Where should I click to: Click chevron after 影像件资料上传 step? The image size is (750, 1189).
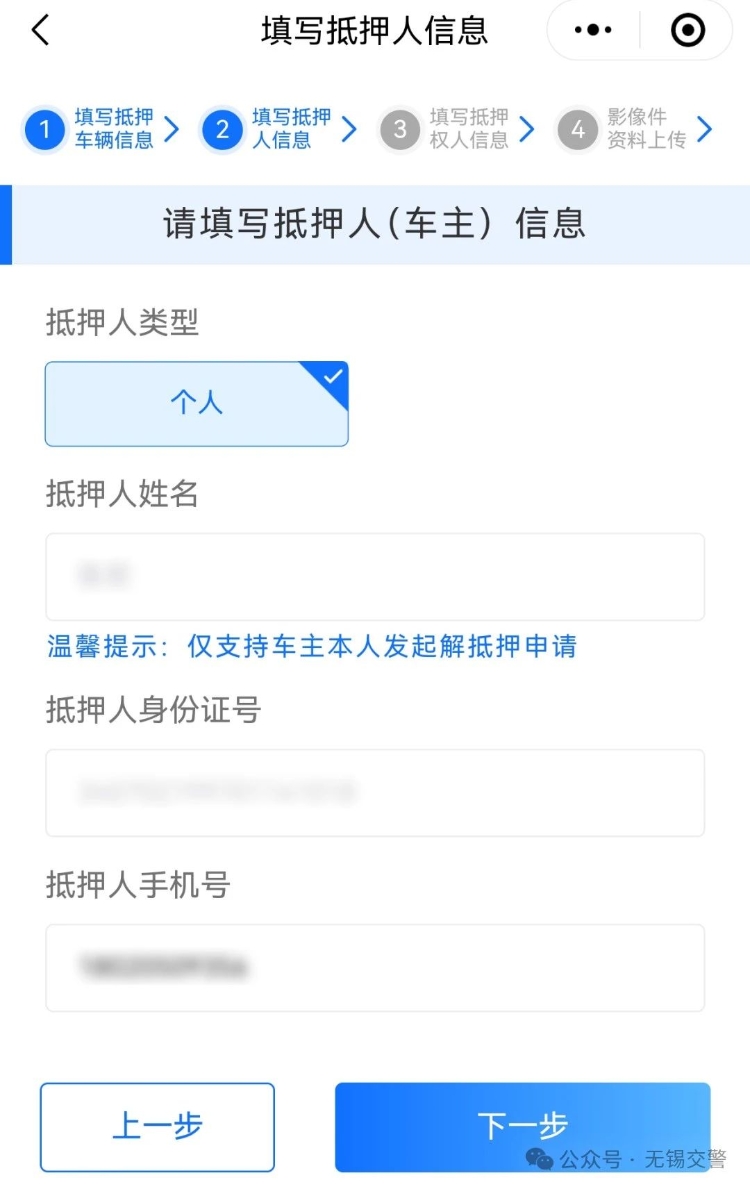click(x=704, y=129)
